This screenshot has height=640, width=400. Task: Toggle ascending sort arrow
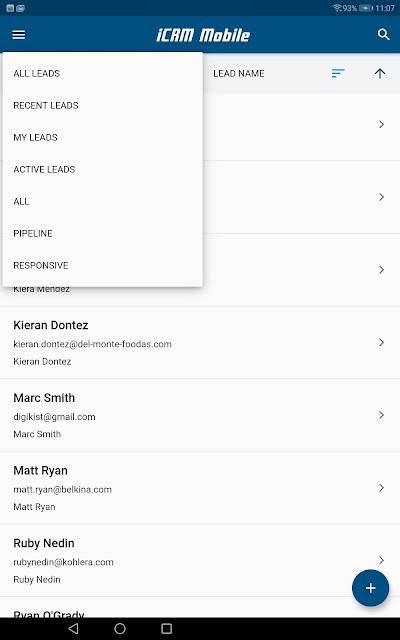click(380, 73)
